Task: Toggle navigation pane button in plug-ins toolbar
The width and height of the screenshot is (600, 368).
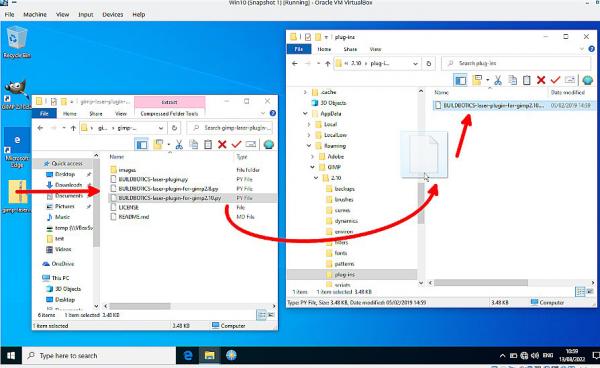Action: [x=460, y=80]
